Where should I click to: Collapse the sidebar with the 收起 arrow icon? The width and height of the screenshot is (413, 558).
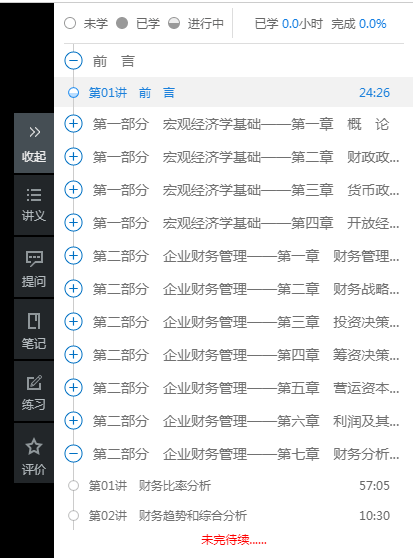point(34,143)
